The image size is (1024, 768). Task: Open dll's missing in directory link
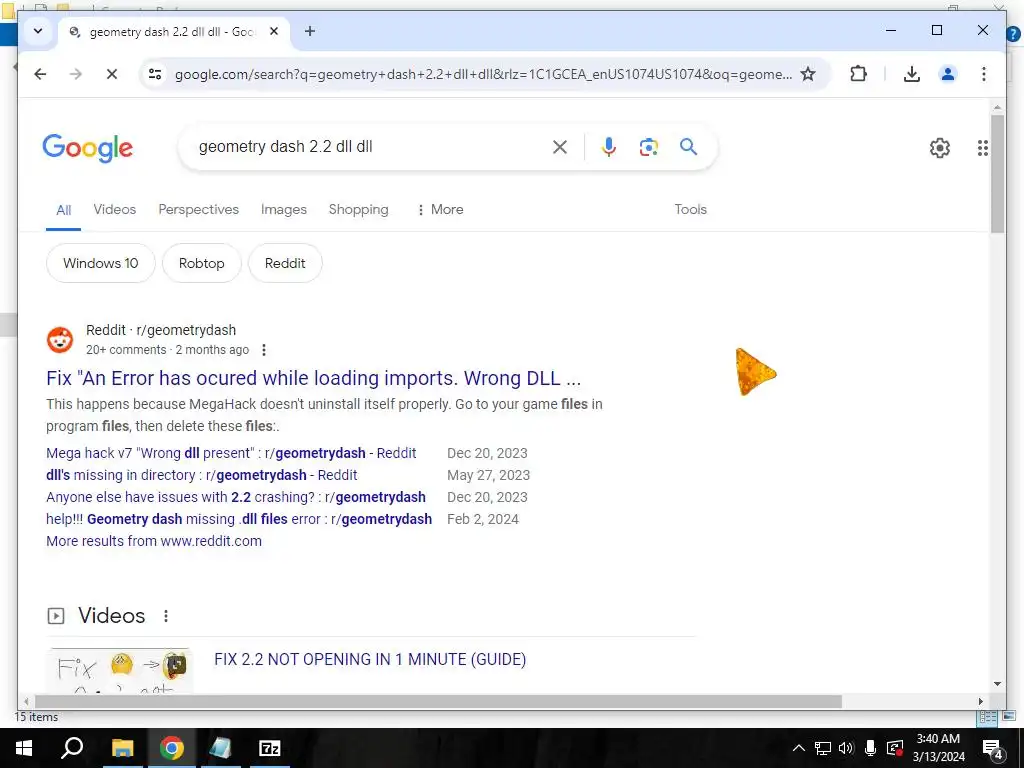pos(202,475)
